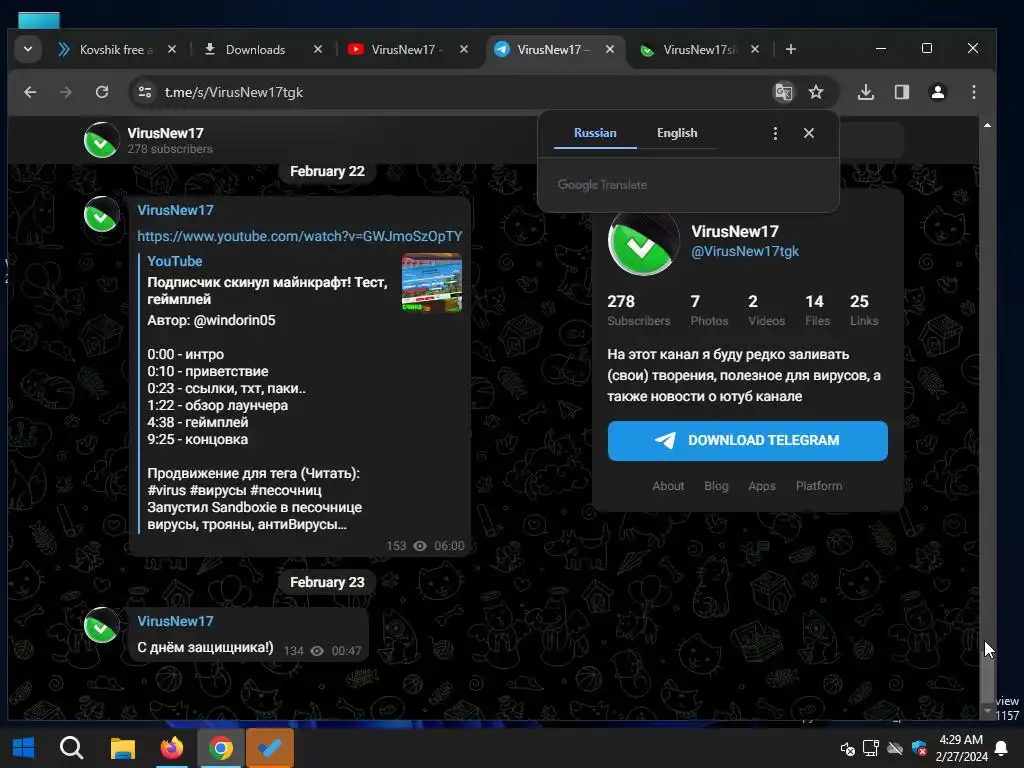Open the Chrome three-dot menu

click(974, 92)
